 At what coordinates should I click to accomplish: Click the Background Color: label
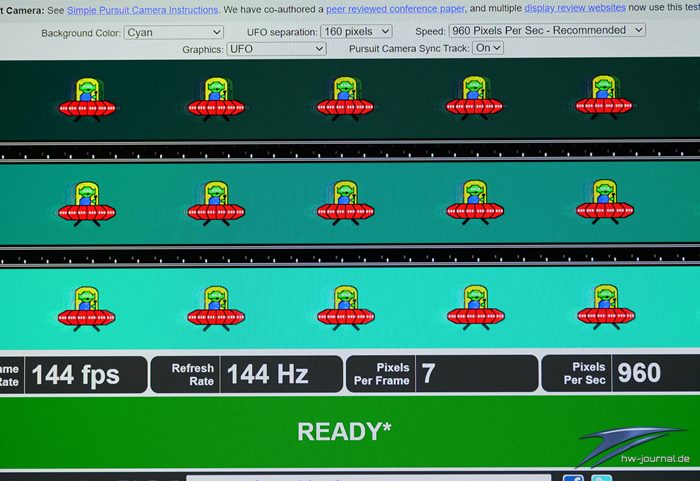(x=81, y=33)
